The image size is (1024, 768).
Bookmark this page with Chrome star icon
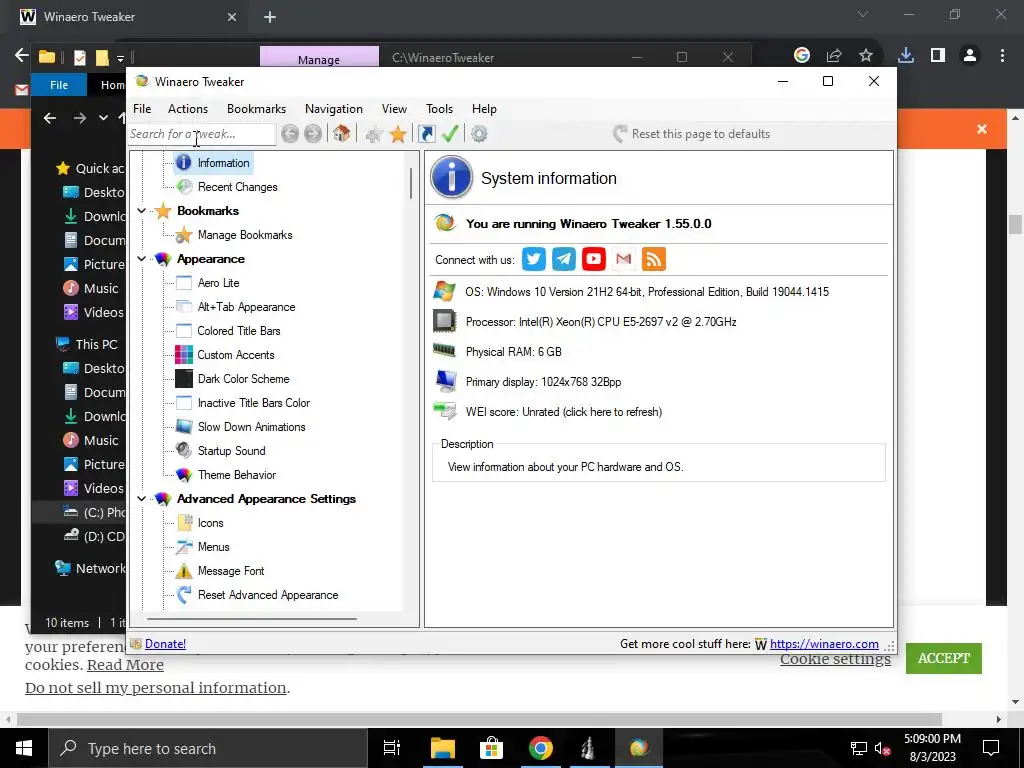[x=866, y=56]
